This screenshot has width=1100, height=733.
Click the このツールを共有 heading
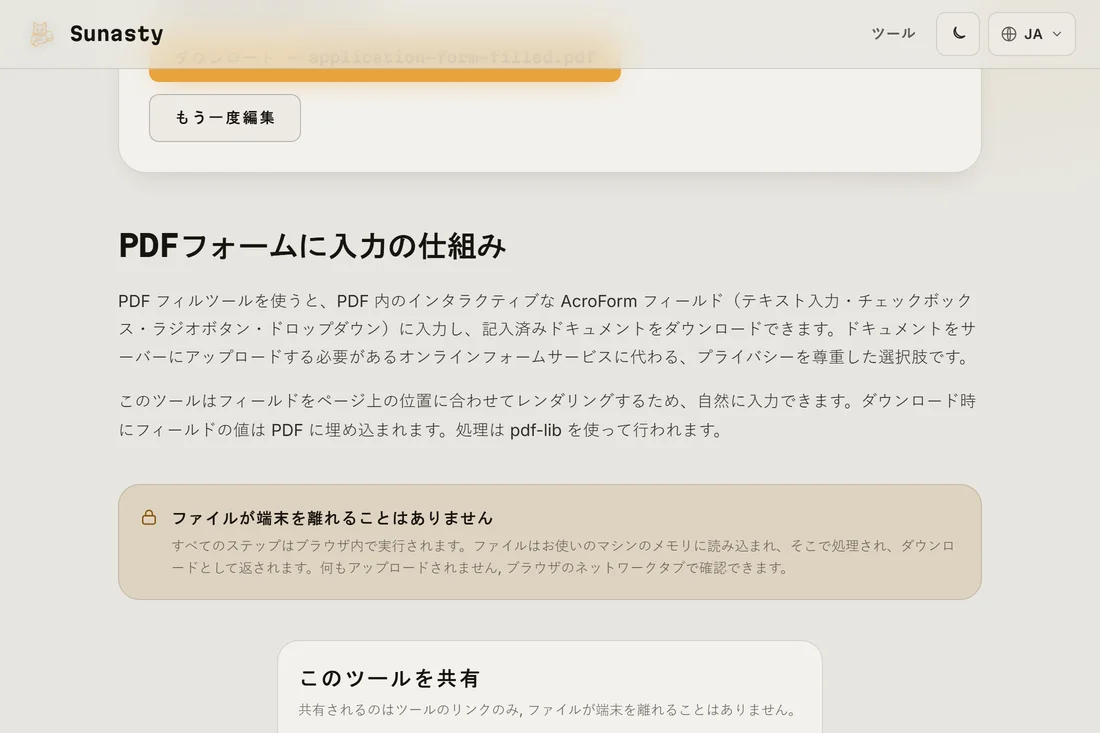tap(389, 678)
